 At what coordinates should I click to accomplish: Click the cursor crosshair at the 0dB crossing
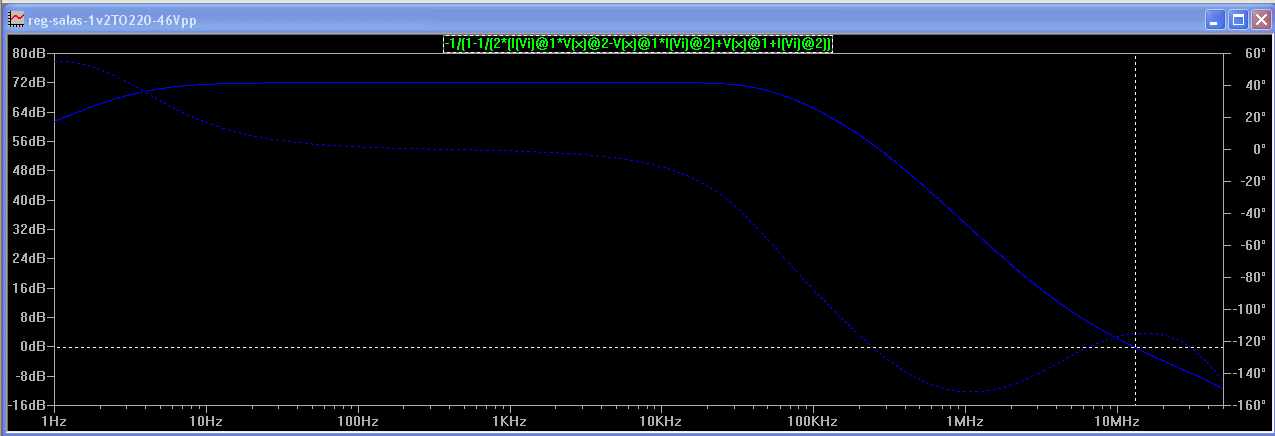pyautogui.click(x=1135, y=347)
